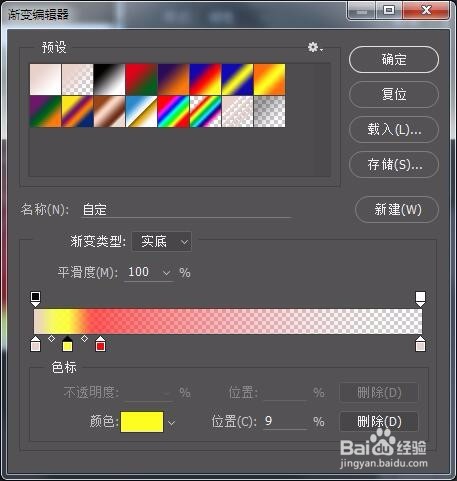The height and width of the screenshot is (481, 457).
Task: Select the blue-yellow-blue gradient preset
Action: 237,80
